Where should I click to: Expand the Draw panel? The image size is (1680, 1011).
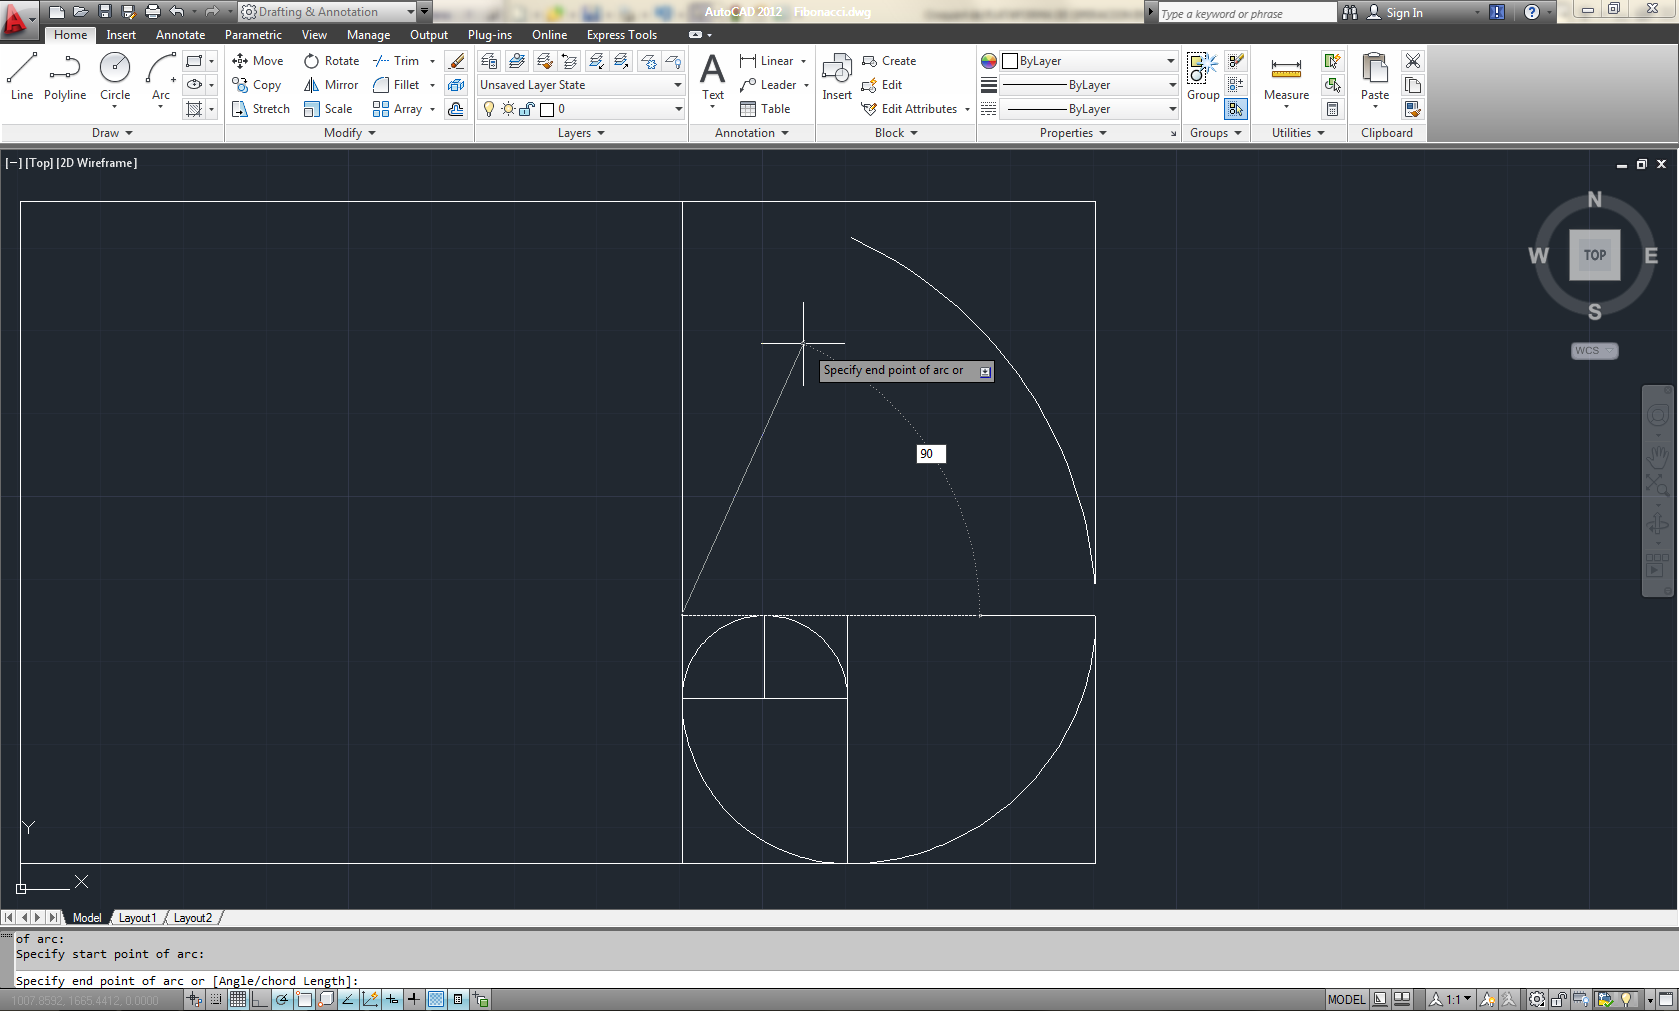point(112,133)
